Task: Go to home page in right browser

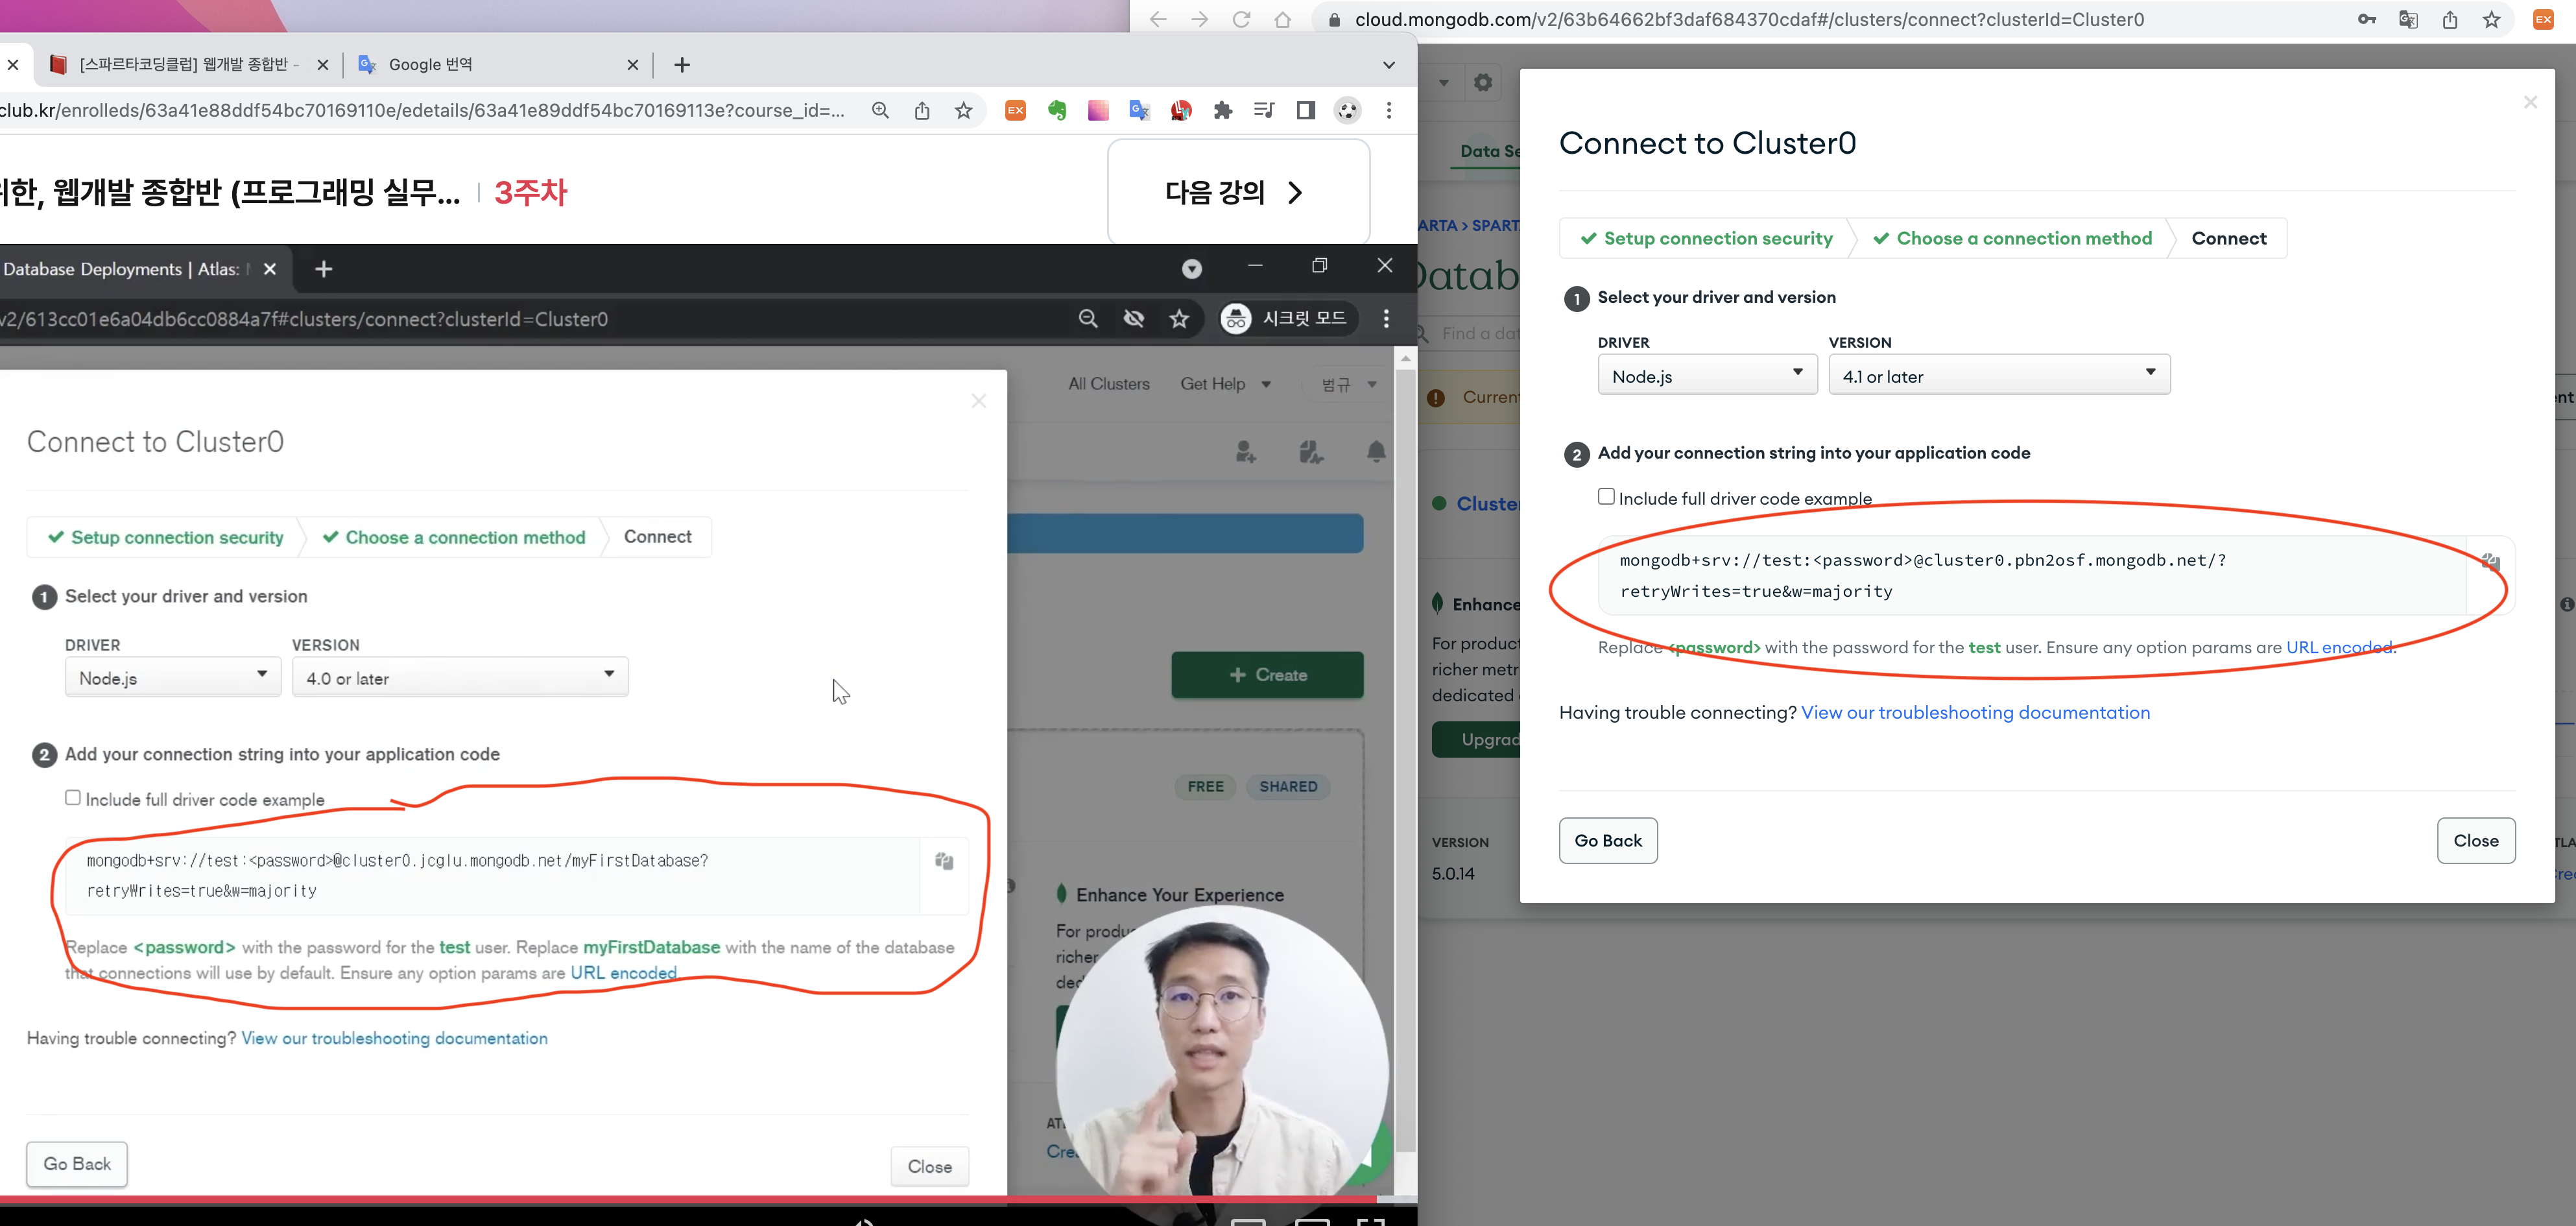Action: click(x=1283, y=19)
